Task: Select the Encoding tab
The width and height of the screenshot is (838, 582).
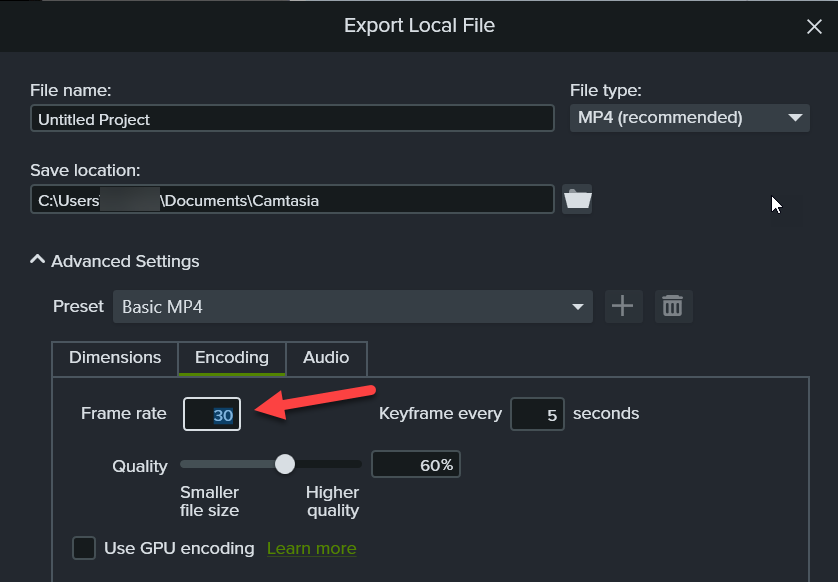Action: [x=232, y=358]
